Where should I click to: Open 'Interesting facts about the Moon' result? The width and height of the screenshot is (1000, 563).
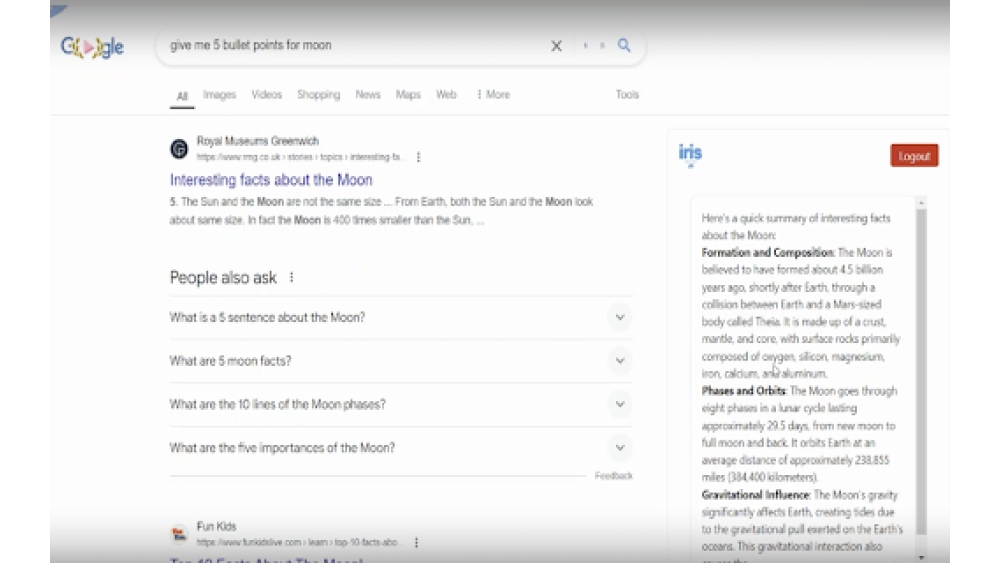click(271, 180)
